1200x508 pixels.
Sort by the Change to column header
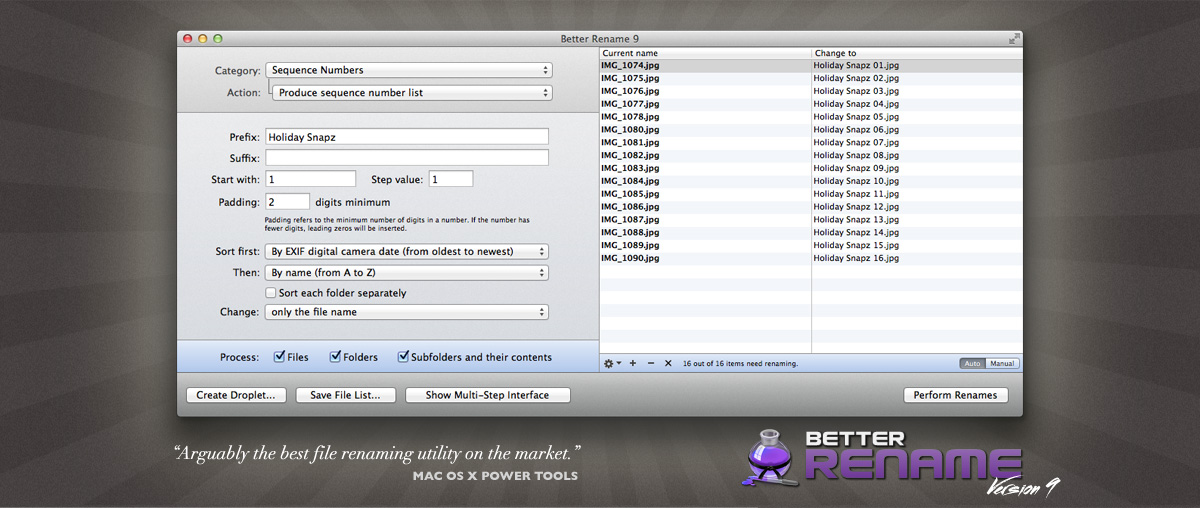click(x=916, y=53)
